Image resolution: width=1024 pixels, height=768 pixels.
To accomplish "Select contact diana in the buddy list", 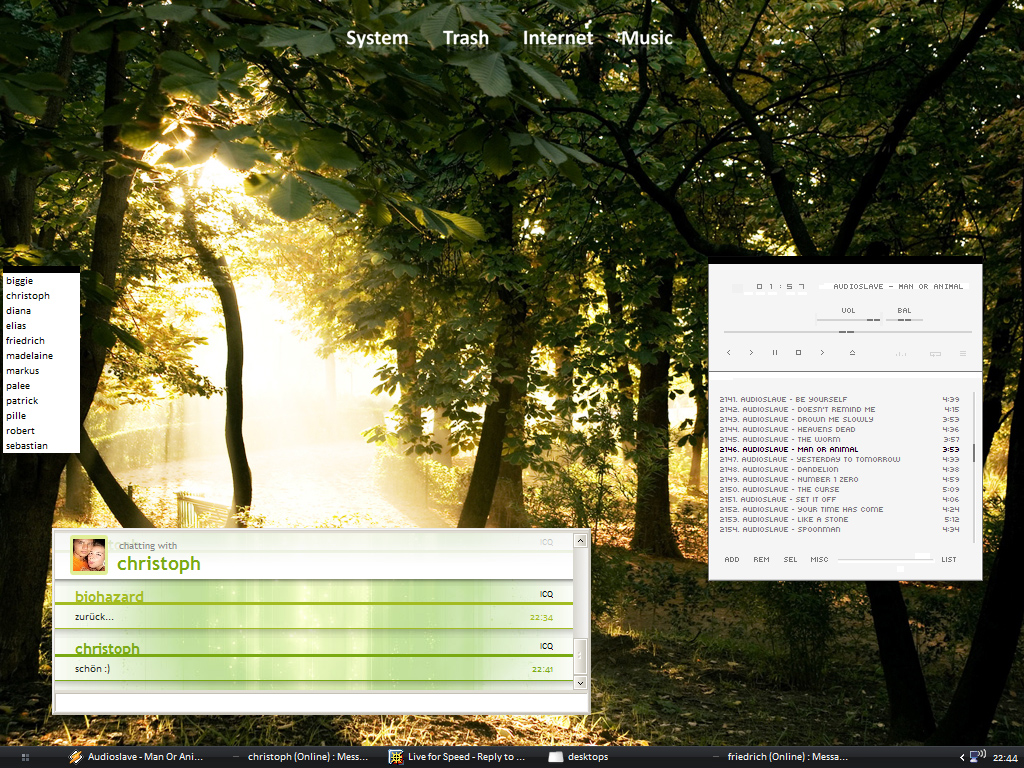I will point(41,311).
